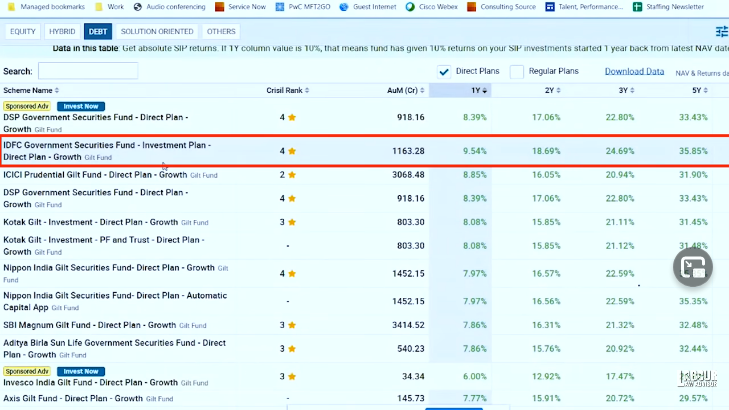This screenshot has width=729, height=410.
Task: Click the Crisil star for Aditya Birla Sun Life fund
Action: 292,349
